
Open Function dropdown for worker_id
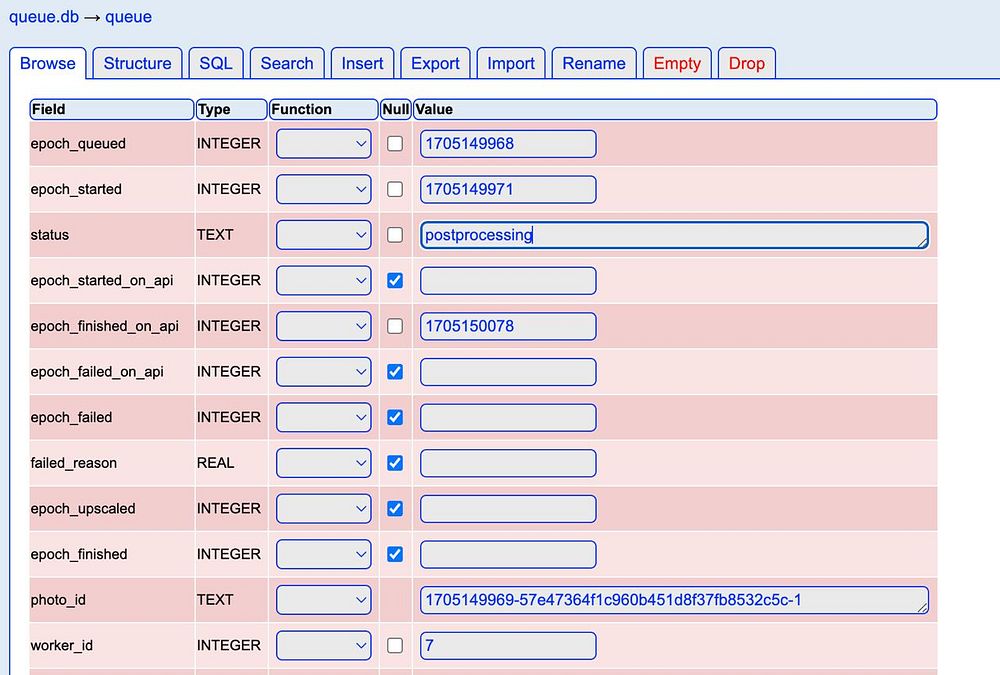(x=323, y=646)
